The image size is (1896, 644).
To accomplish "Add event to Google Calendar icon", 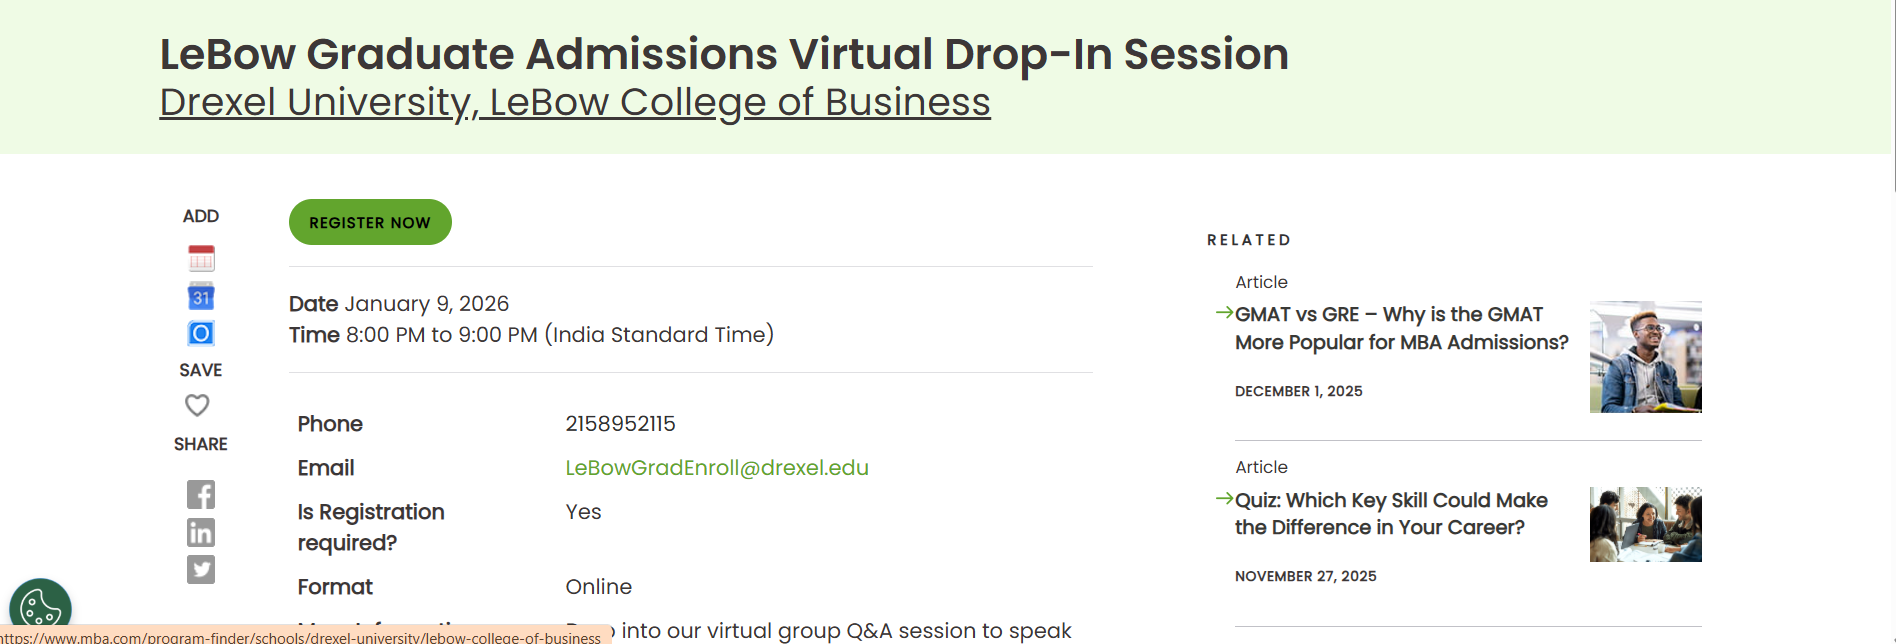I will pos(201,296).
